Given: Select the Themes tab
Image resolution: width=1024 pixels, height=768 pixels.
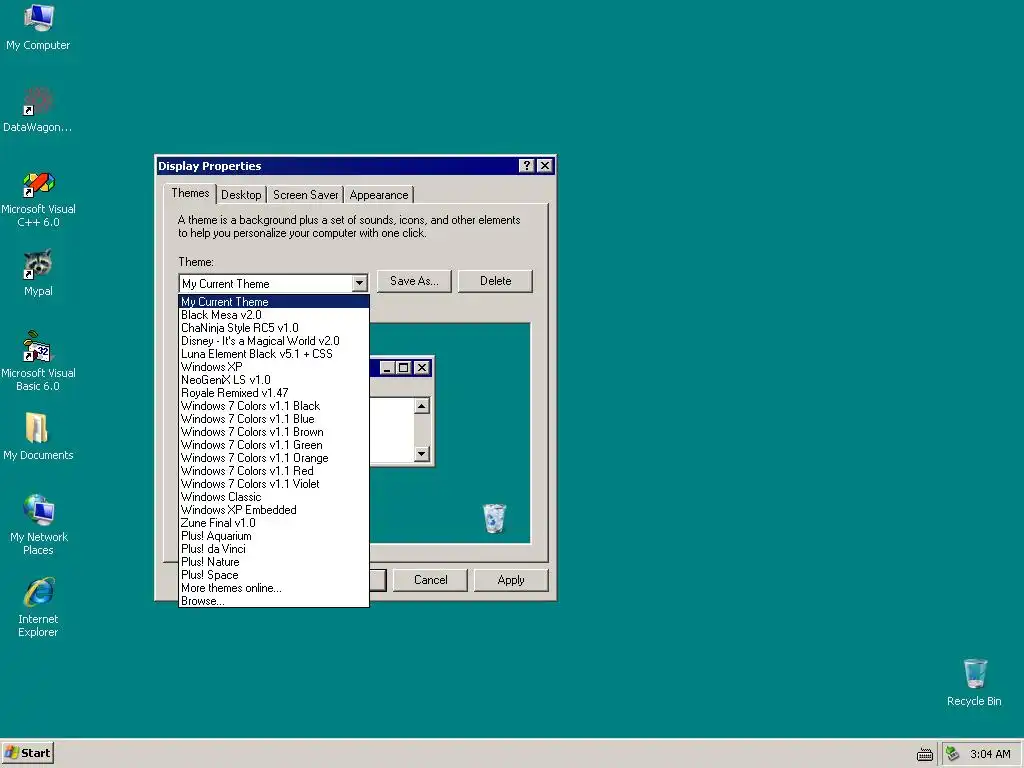Looking at the screenshot, I should pos(190,193).
